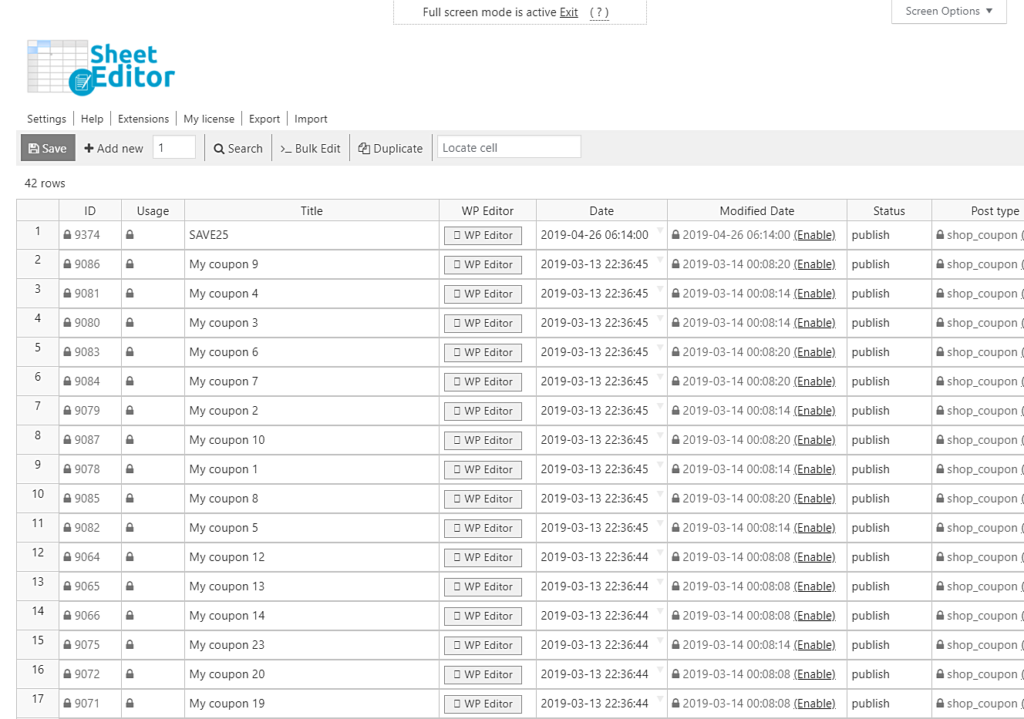Open the Settings menu

tap(46, 119)
